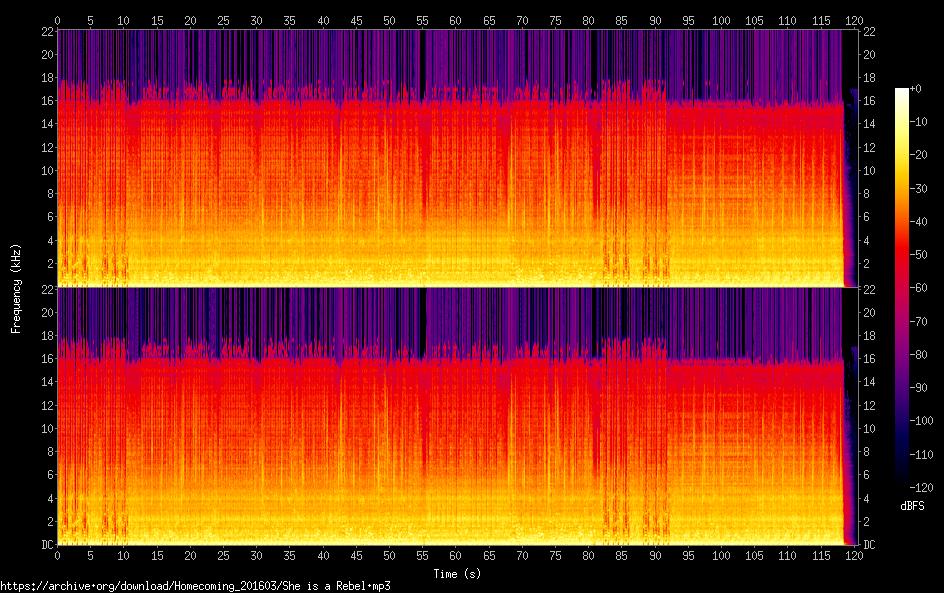Click the archive.org mp3 URL text

pos(195,586)
